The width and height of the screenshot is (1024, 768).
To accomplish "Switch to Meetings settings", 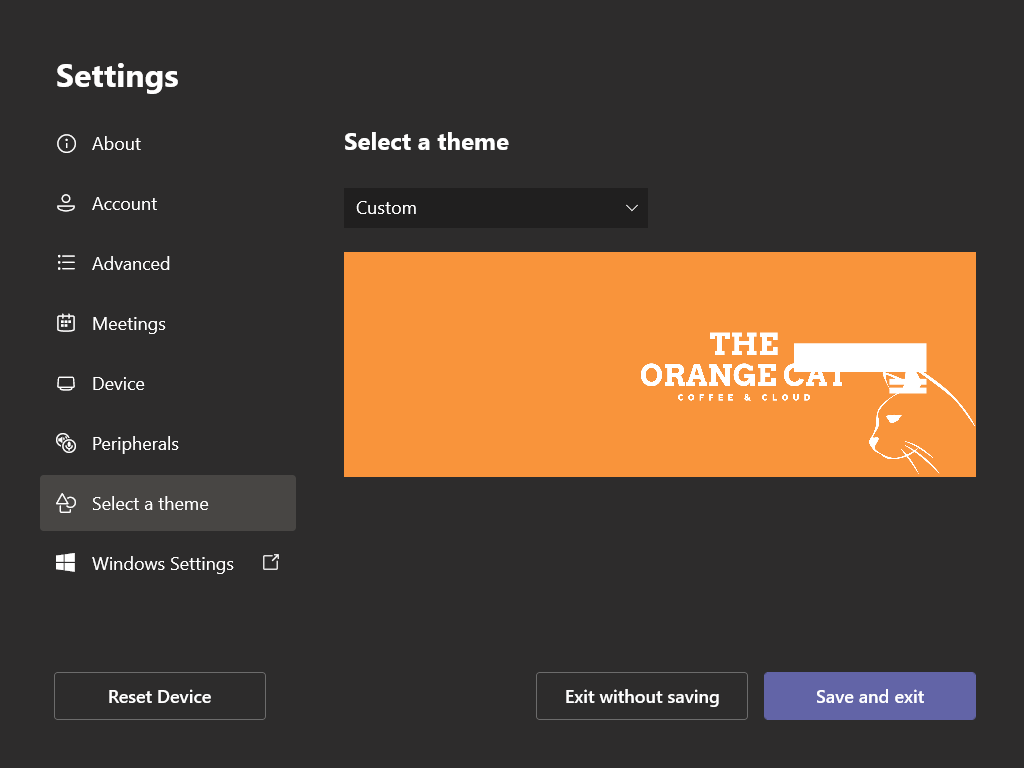I will pyautogui.click(x=129, y=324).
